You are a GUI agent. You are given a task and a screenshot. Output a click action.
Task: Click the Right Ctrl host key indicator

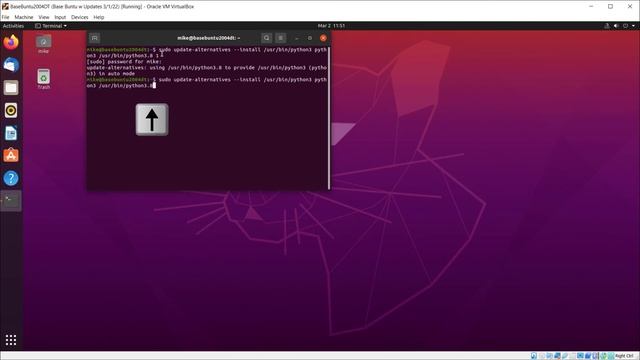point(625,356)
